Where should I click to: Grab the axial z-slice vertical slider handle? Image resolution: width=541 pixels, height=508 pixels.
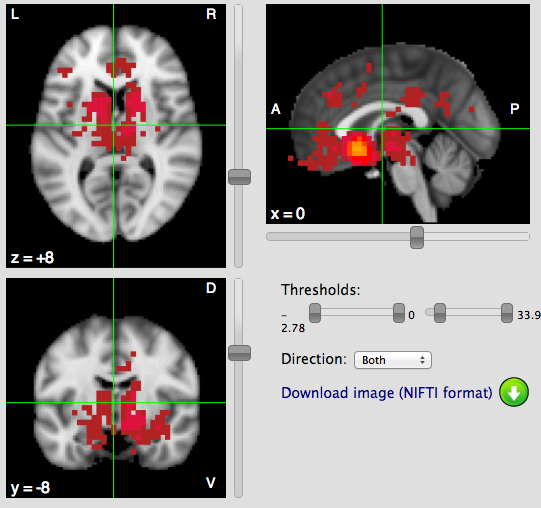[239, 177]
